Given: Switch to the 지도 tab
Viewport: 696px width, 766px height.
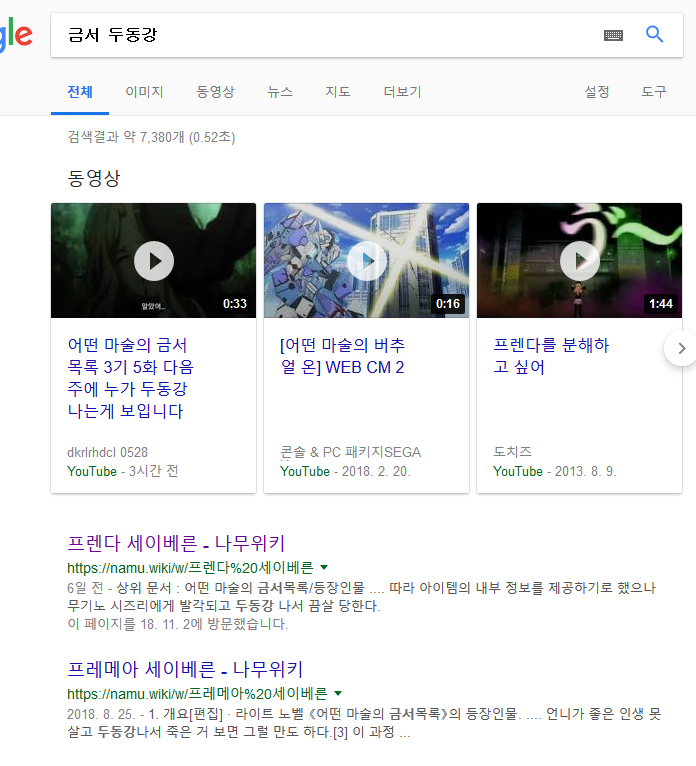Looking at the screenshot, I should click(338, 92).
